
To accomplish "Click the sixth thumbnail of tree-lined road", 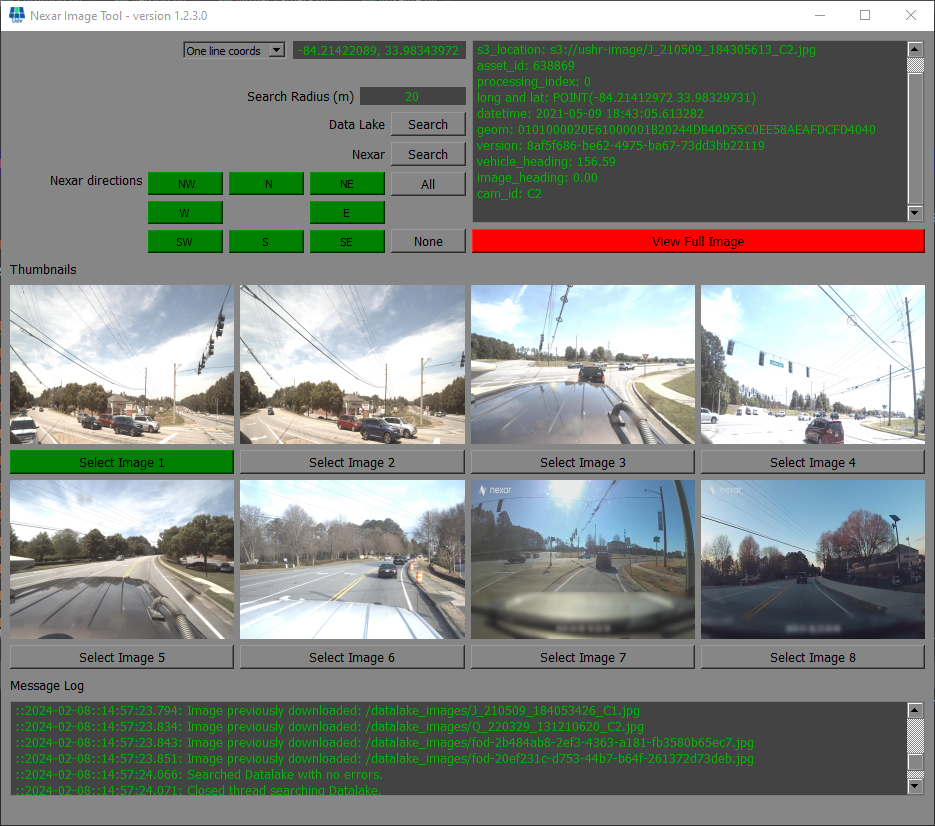I will click(352, 559).
